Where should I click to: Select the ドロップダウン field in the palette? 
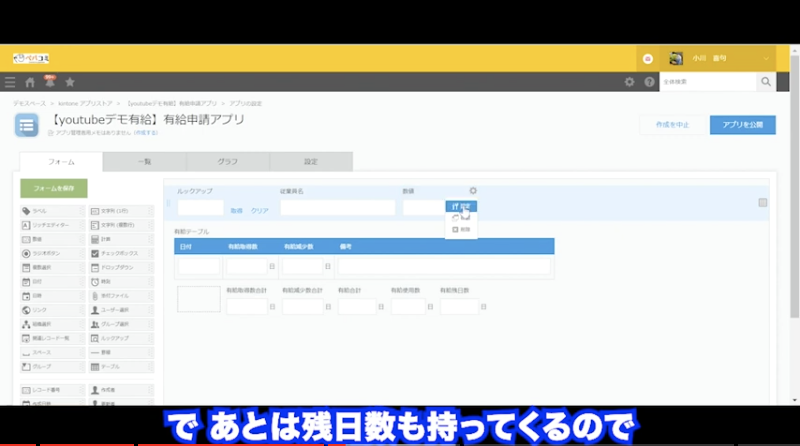pos(121,268)
